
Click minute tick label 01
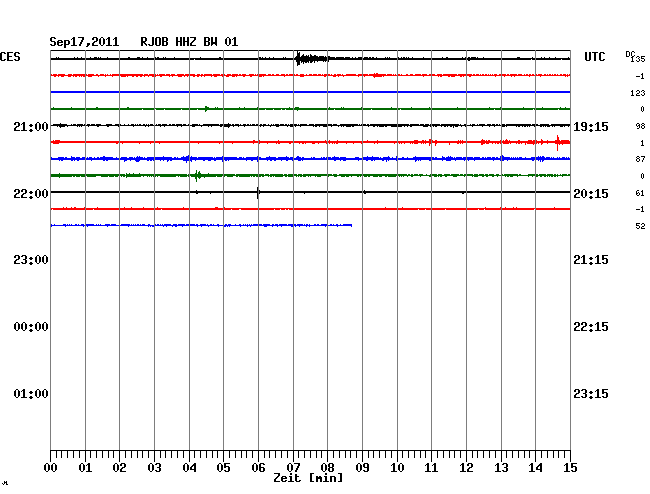85,468
